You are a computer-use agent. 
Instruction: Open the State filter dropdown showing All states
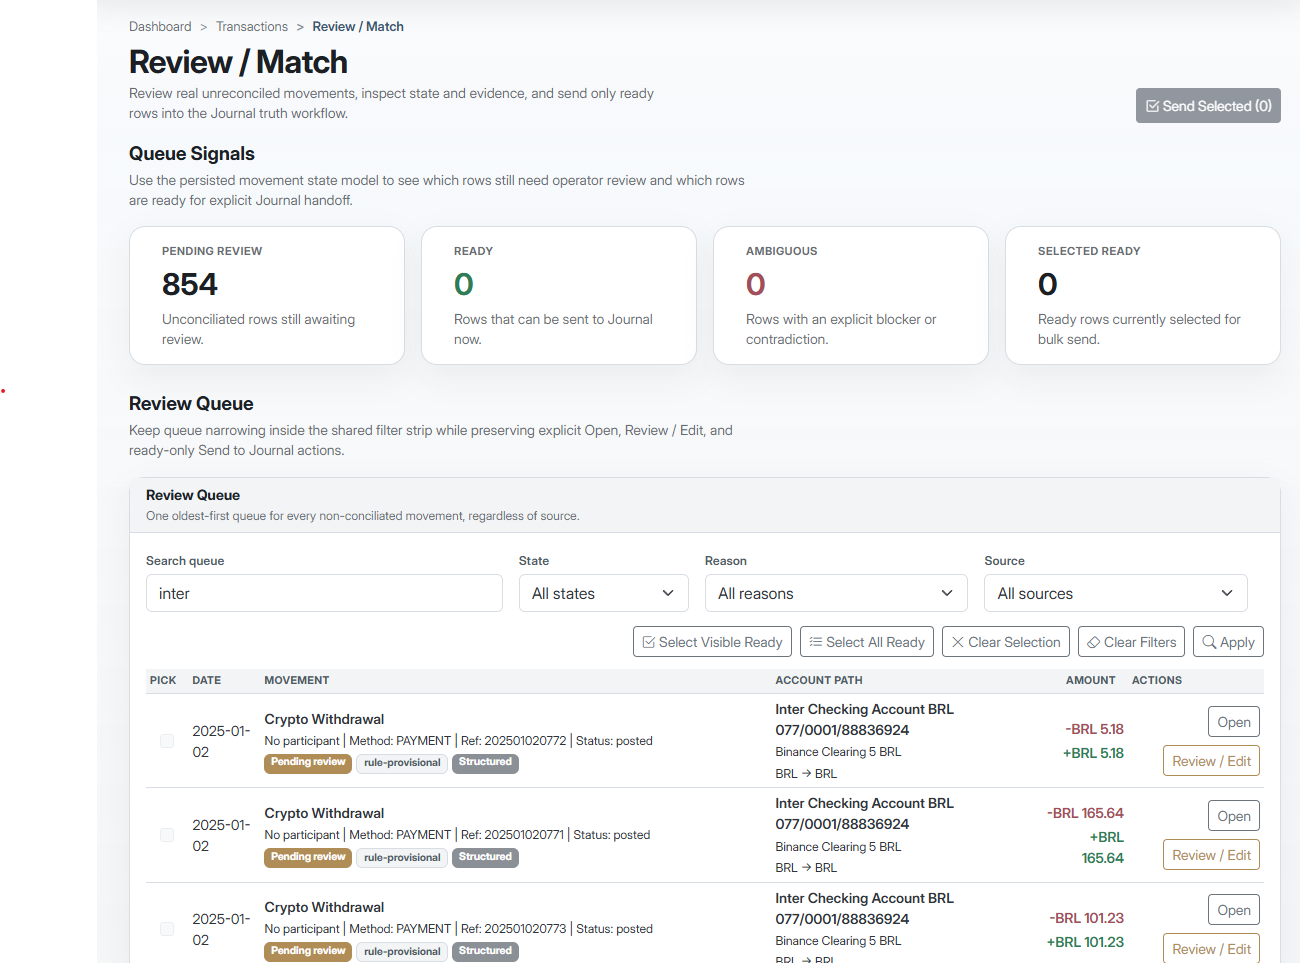click(x=603, y=592)
